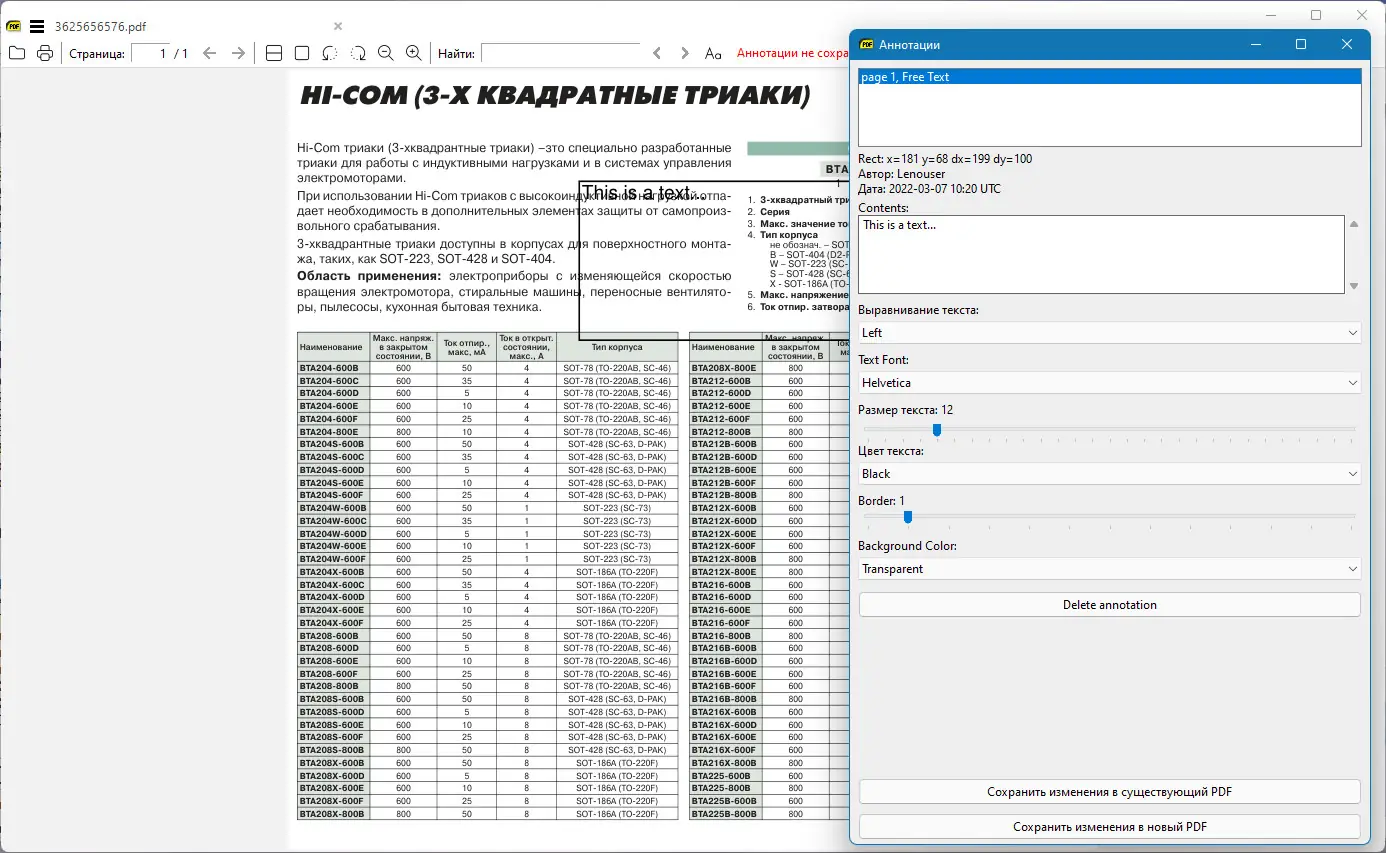The image size is (1386, 853).
Task: Click the BTA225B-800B table cell
Action: (725, 814)
